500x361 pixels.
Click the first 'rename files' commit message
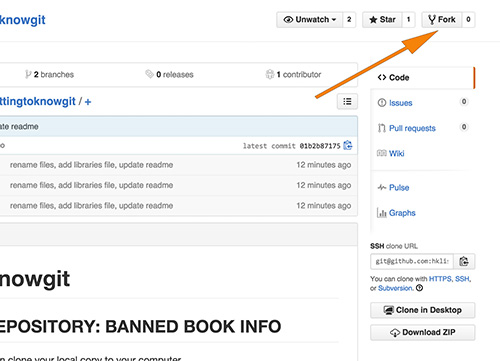91,165
